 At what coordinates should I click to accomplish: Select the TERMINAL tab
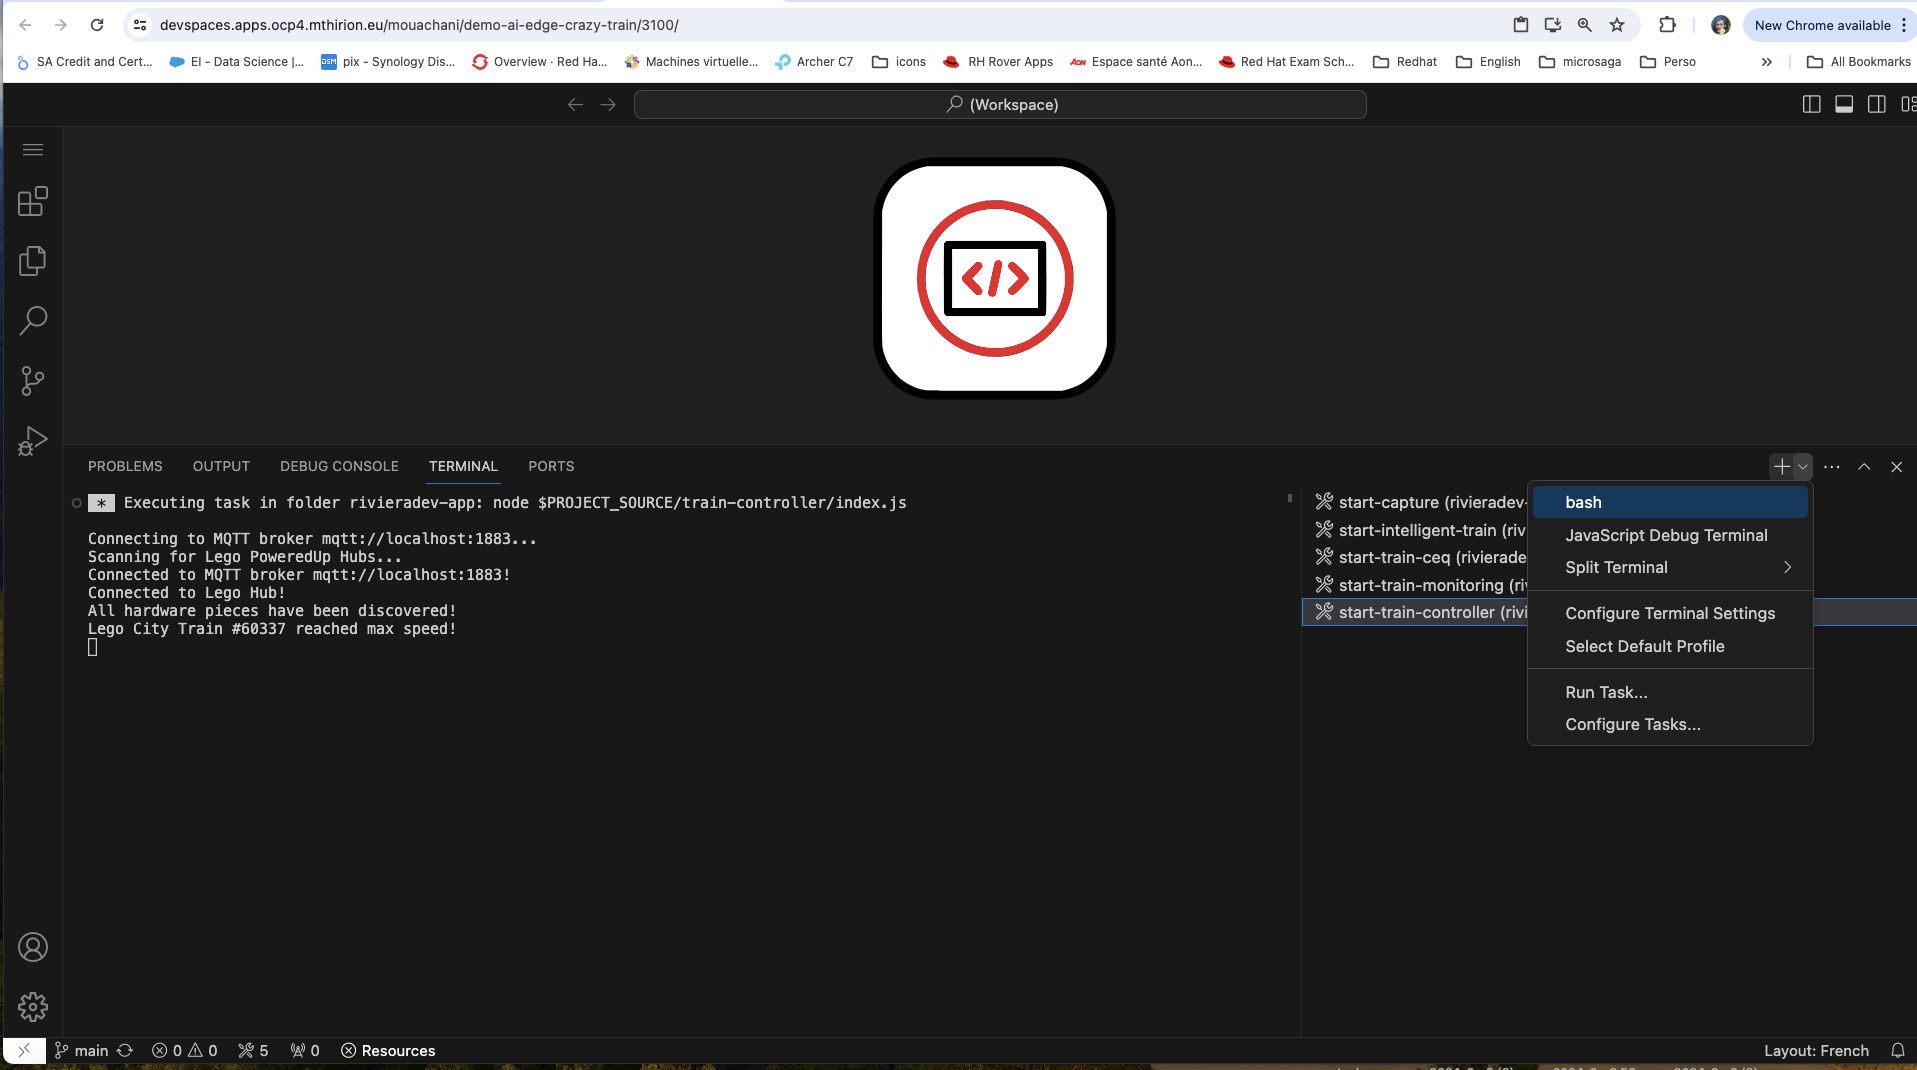click(x=463, y=466)
